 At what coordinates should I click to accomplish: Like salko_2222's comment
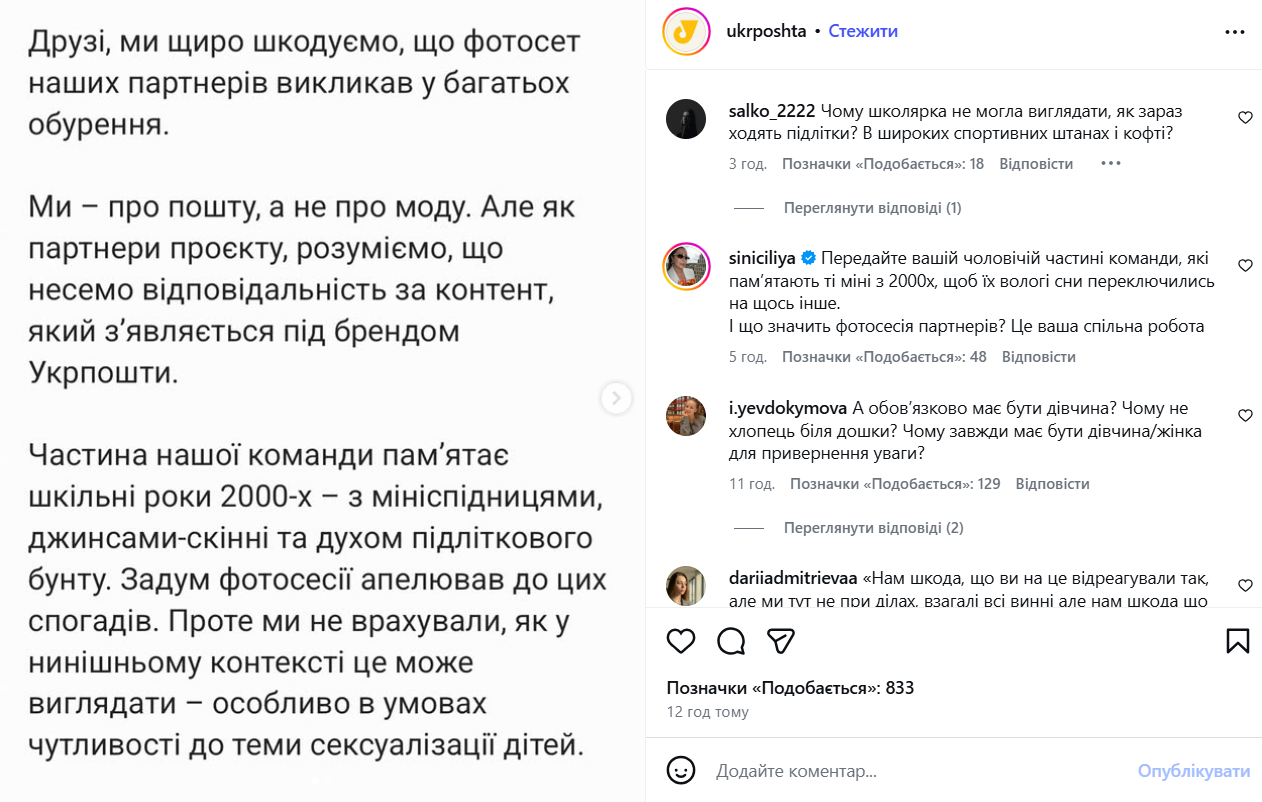click(1245, 118)
